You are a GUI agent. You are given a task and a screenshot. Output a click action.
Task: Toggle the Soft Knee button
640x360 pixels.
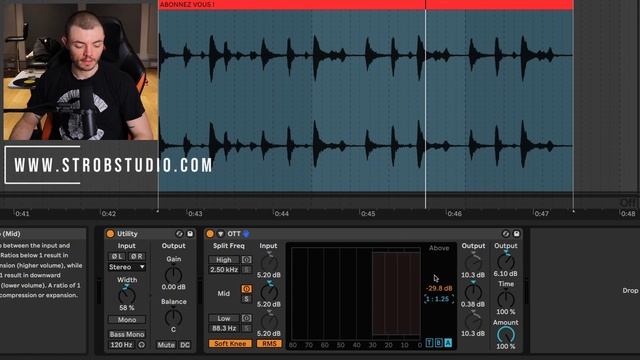click(x=230, y=344)
